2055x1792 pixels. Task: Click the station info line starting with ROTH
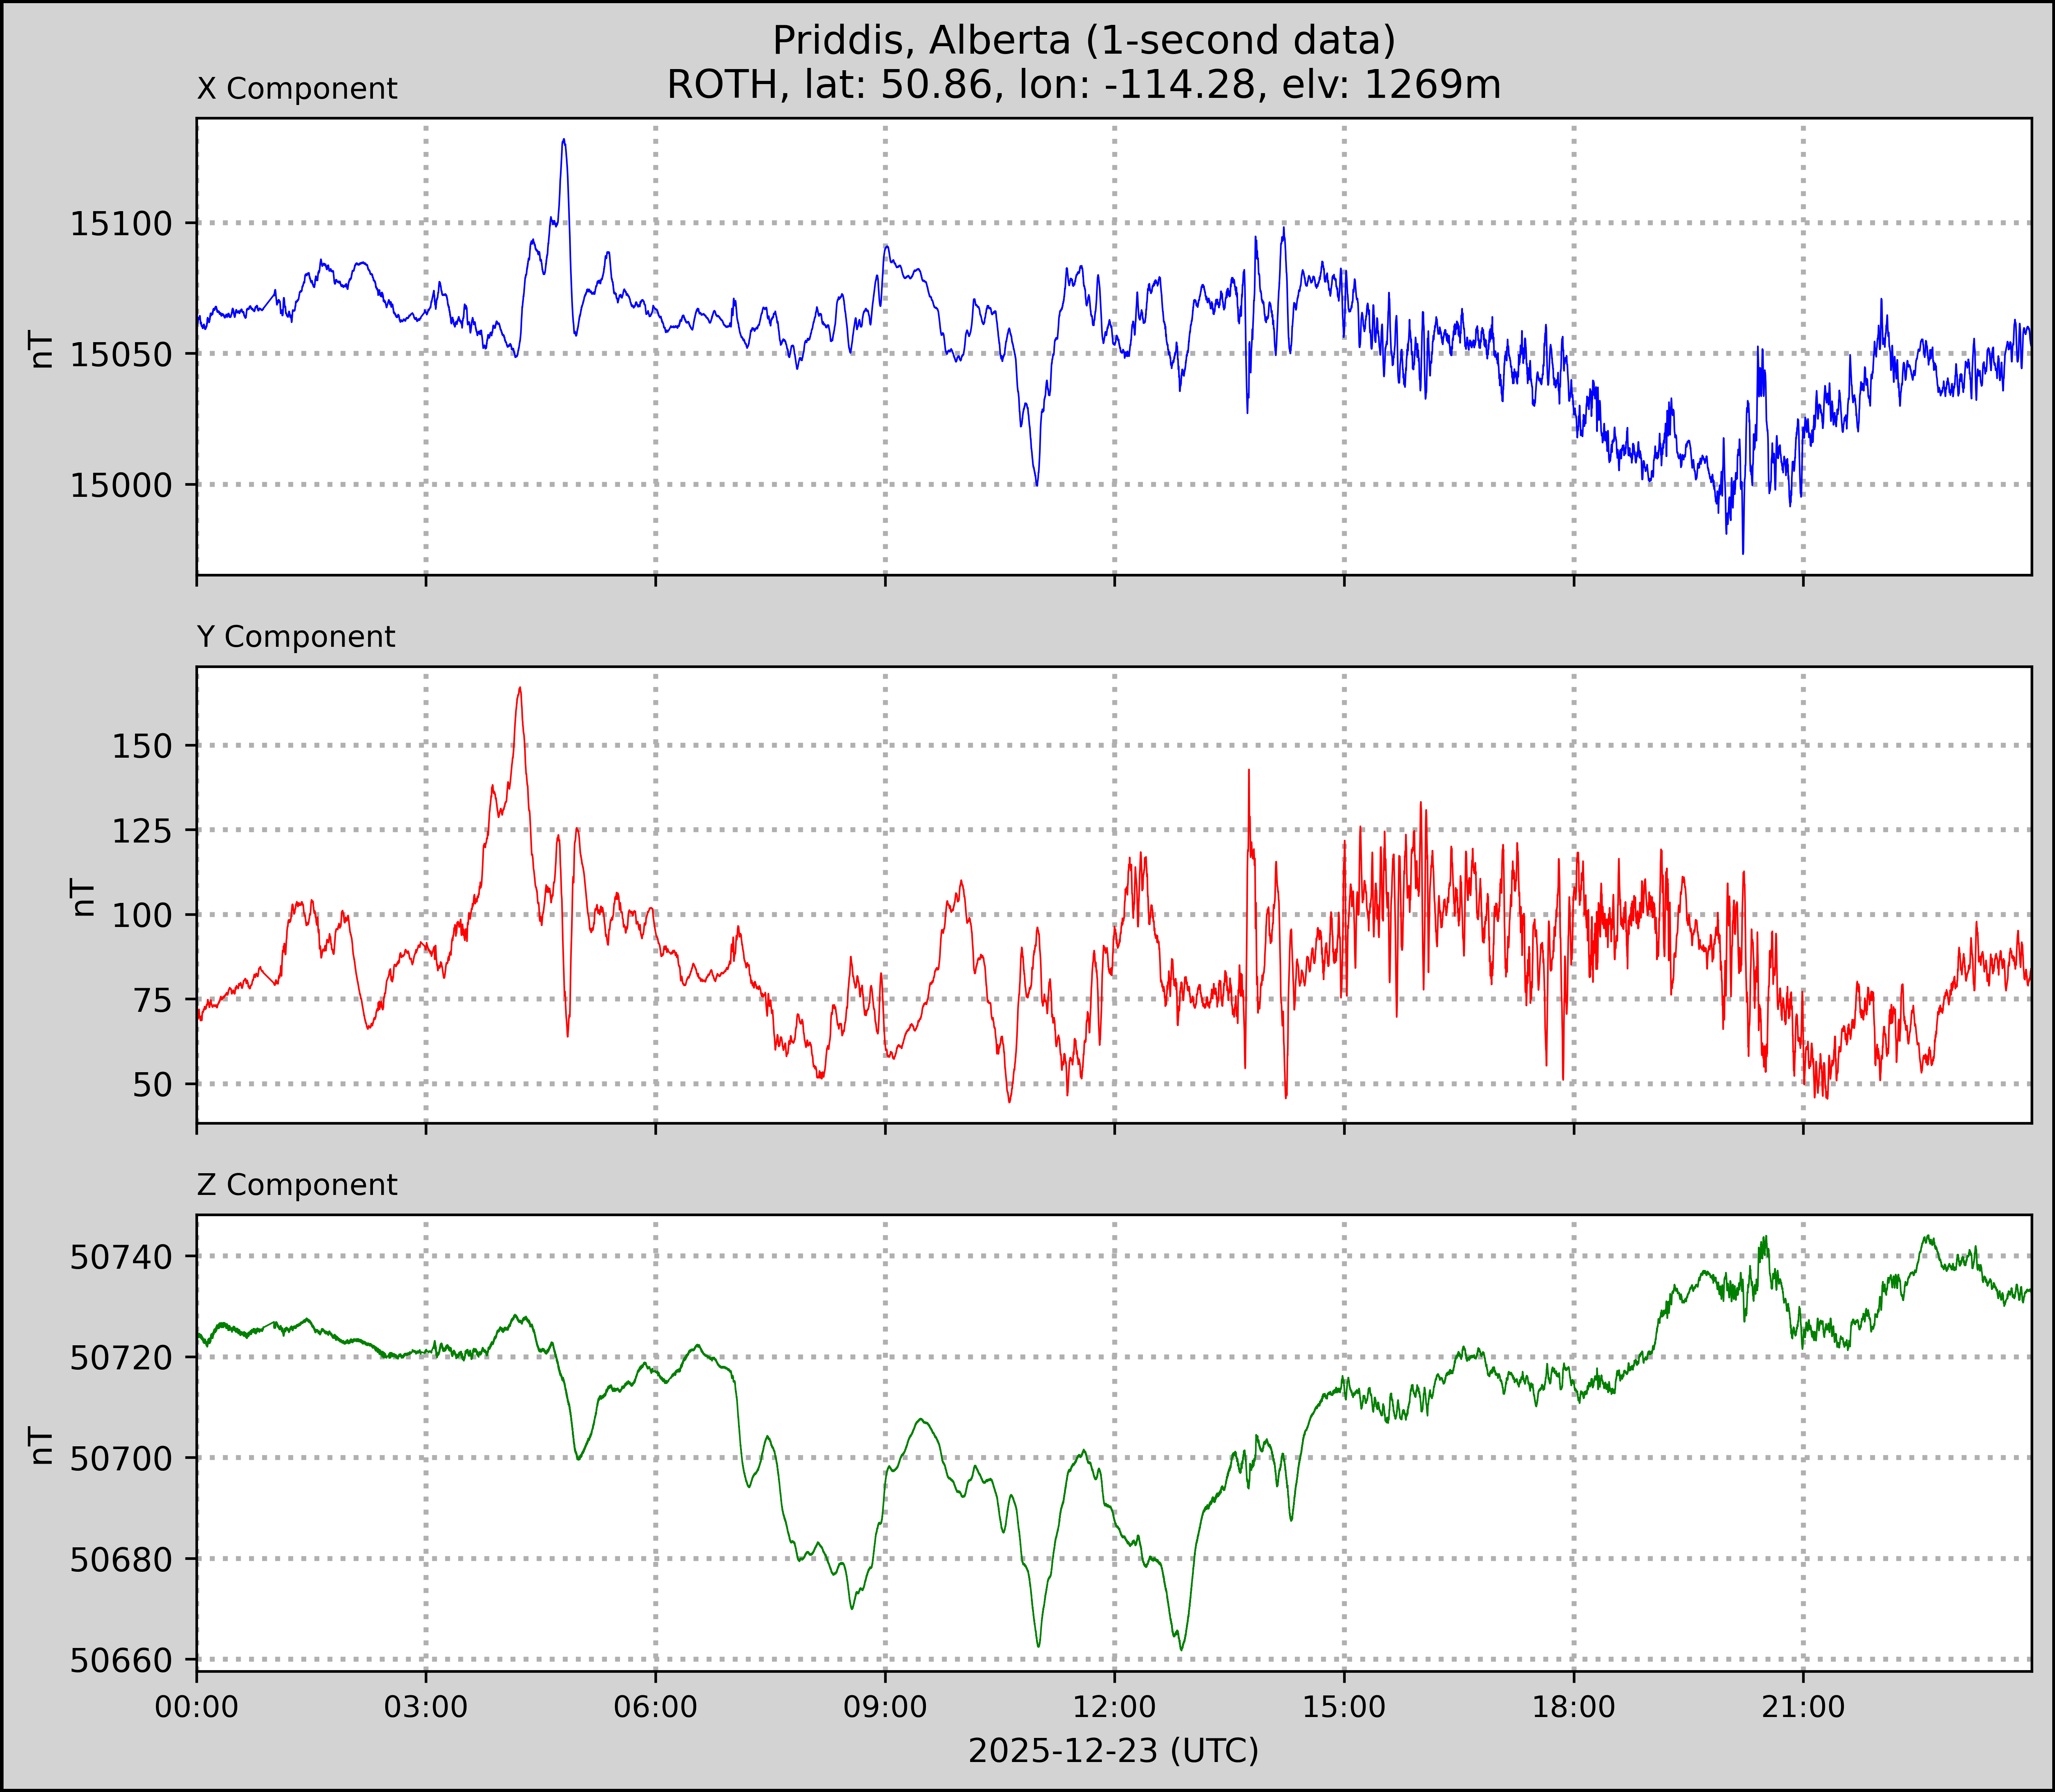(1084, 85)
